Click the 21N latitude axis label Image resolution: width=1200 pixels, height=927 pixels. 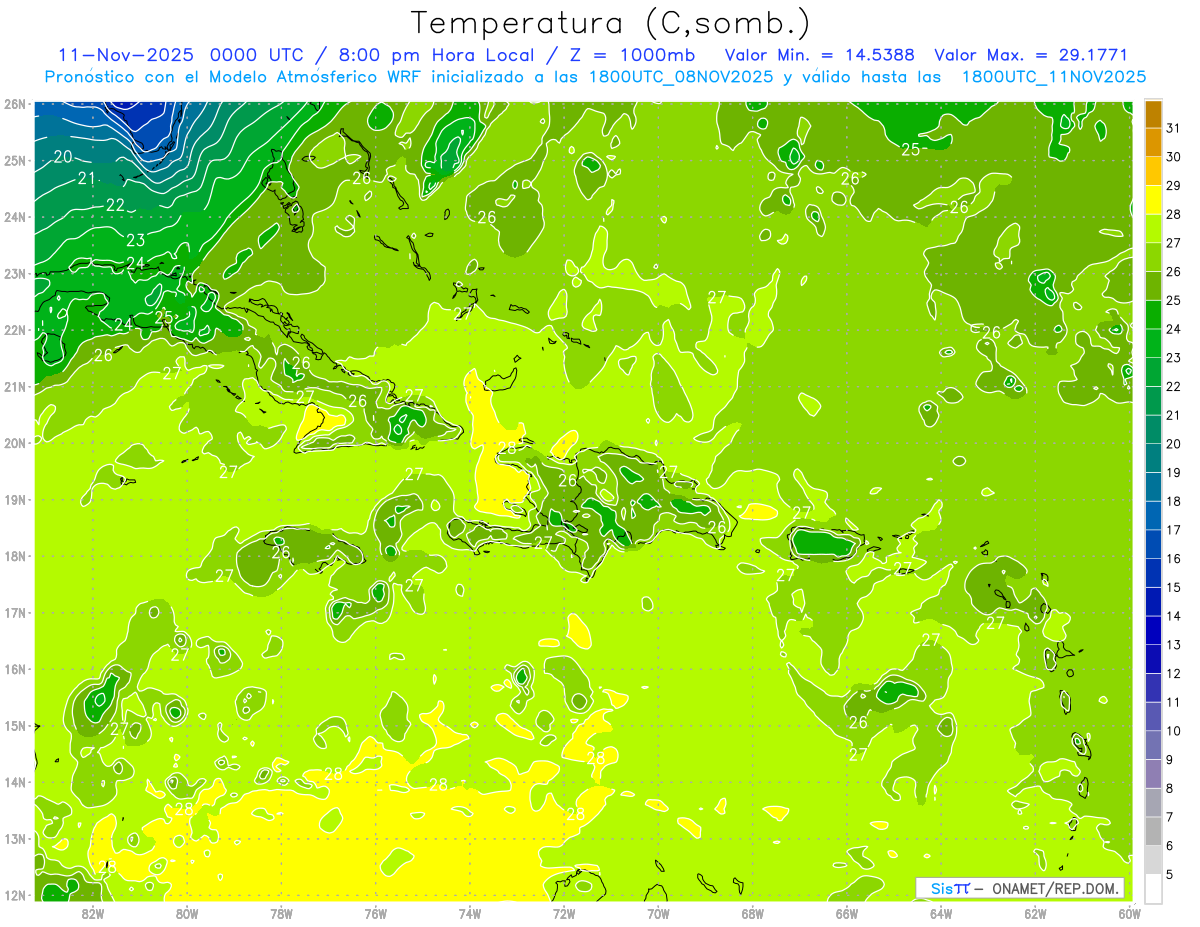pos(15,386)
